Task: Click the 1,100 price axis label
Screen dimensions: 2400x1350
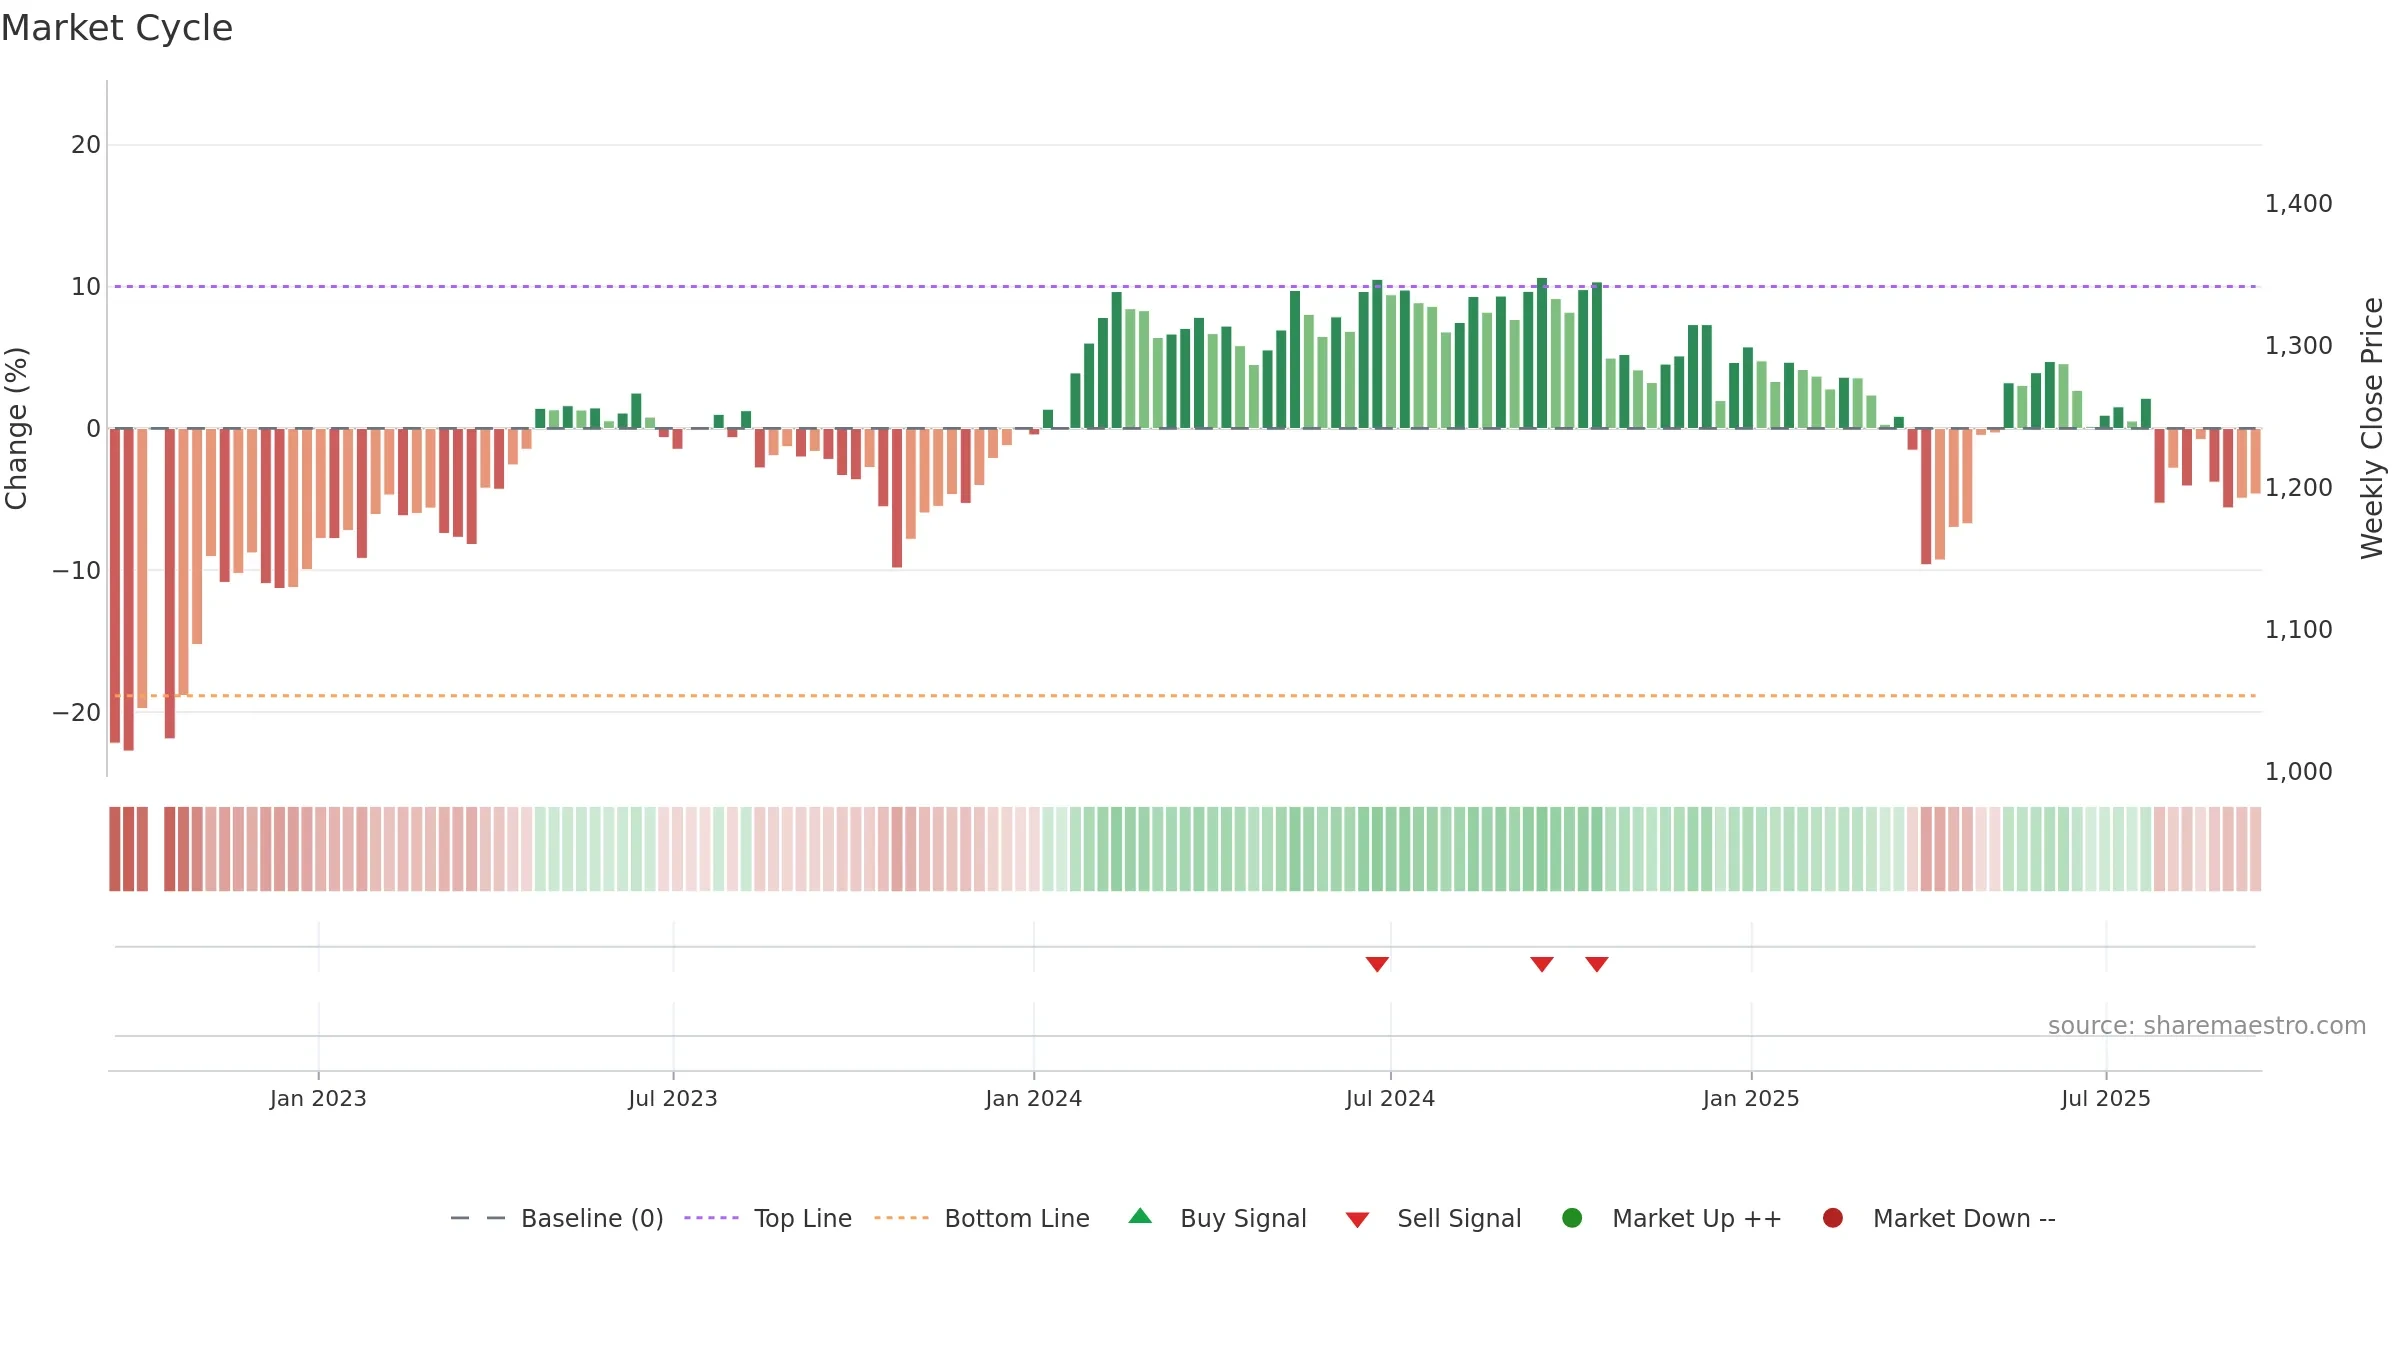Action: pos(2298,630)
